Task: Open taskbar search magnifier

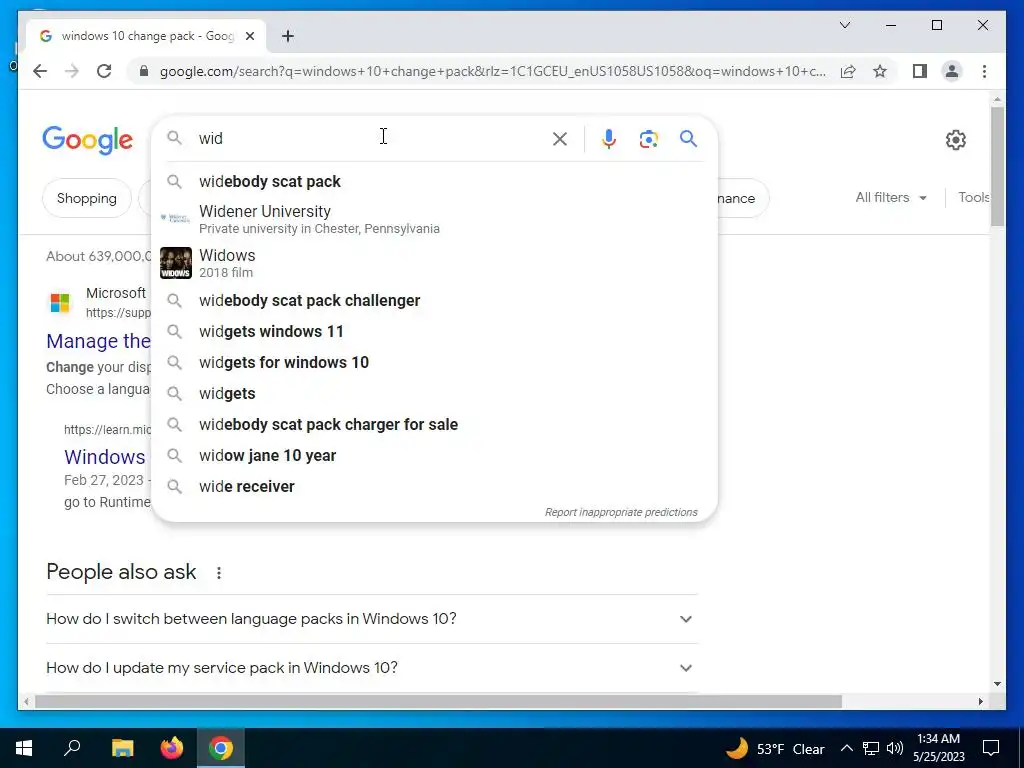Action: coord(72,748)
